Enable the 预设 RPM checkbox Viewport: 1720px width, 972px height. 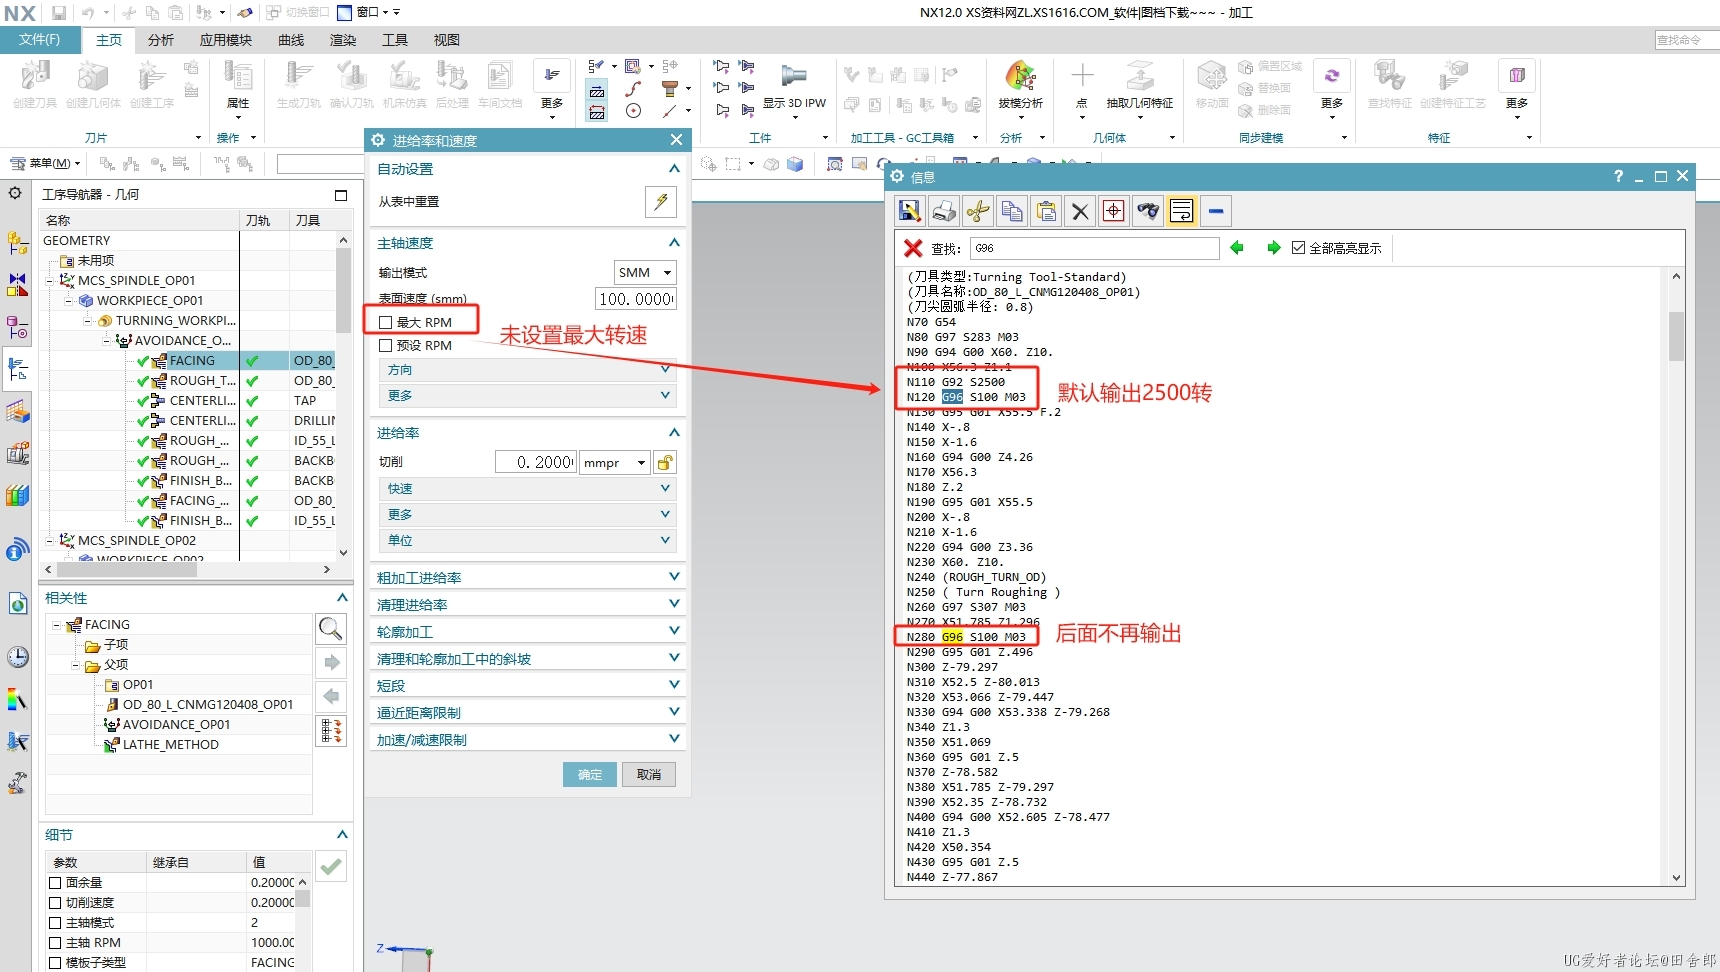tap(385, 345)
